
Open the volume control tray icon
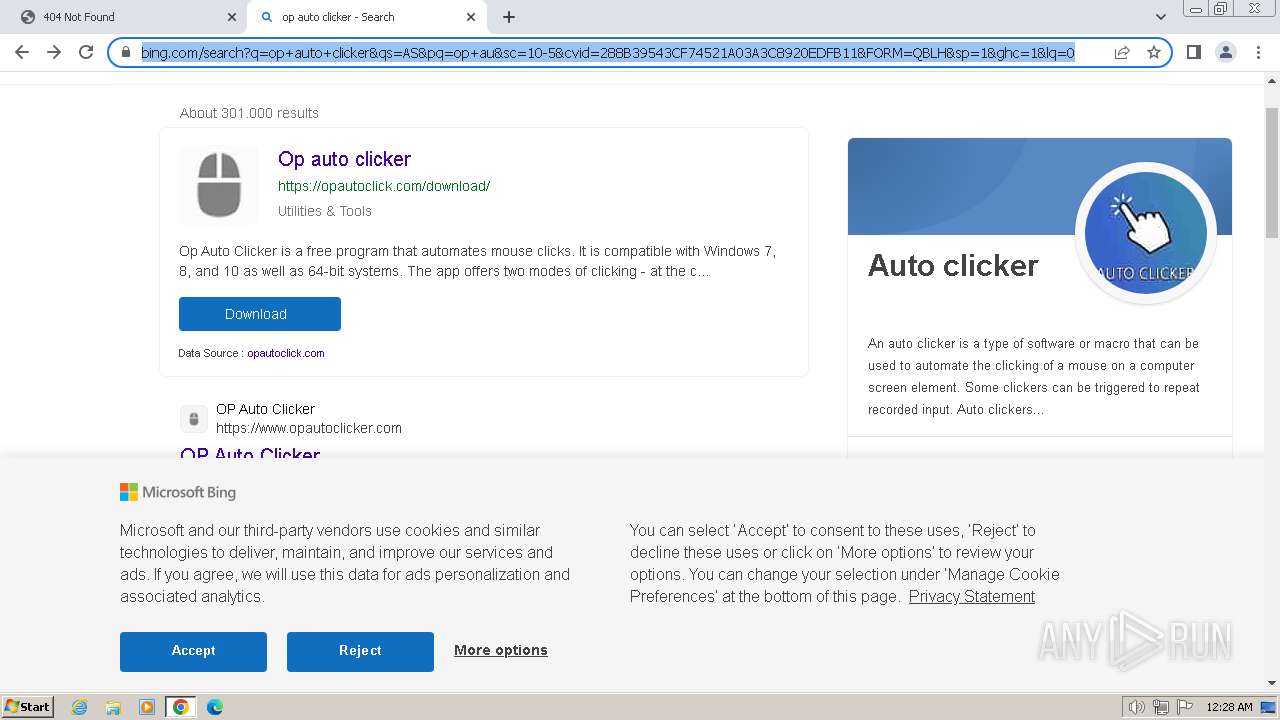(1137, 707)
